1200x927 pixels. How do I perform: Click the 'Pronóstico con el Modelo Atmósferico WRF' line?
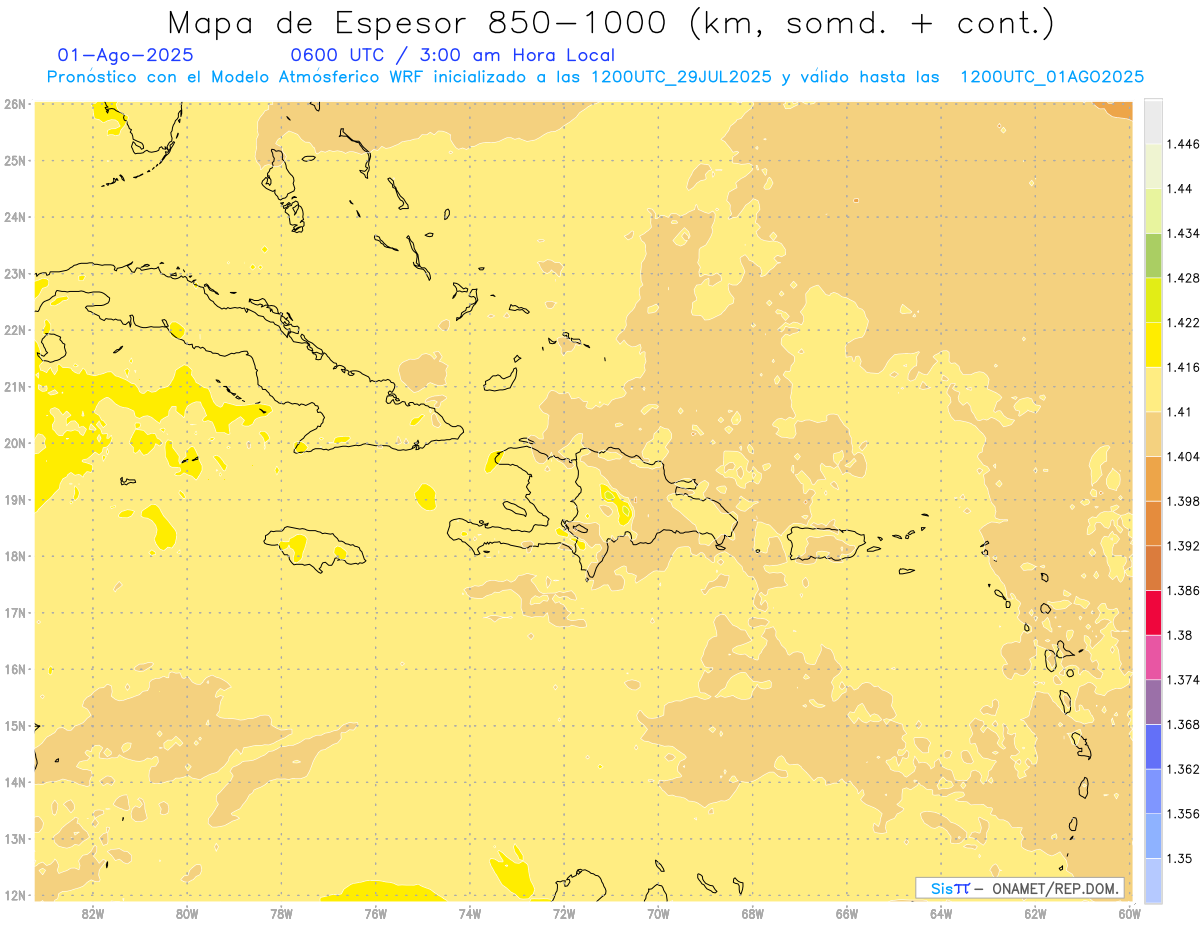click(x=596, y=77)
